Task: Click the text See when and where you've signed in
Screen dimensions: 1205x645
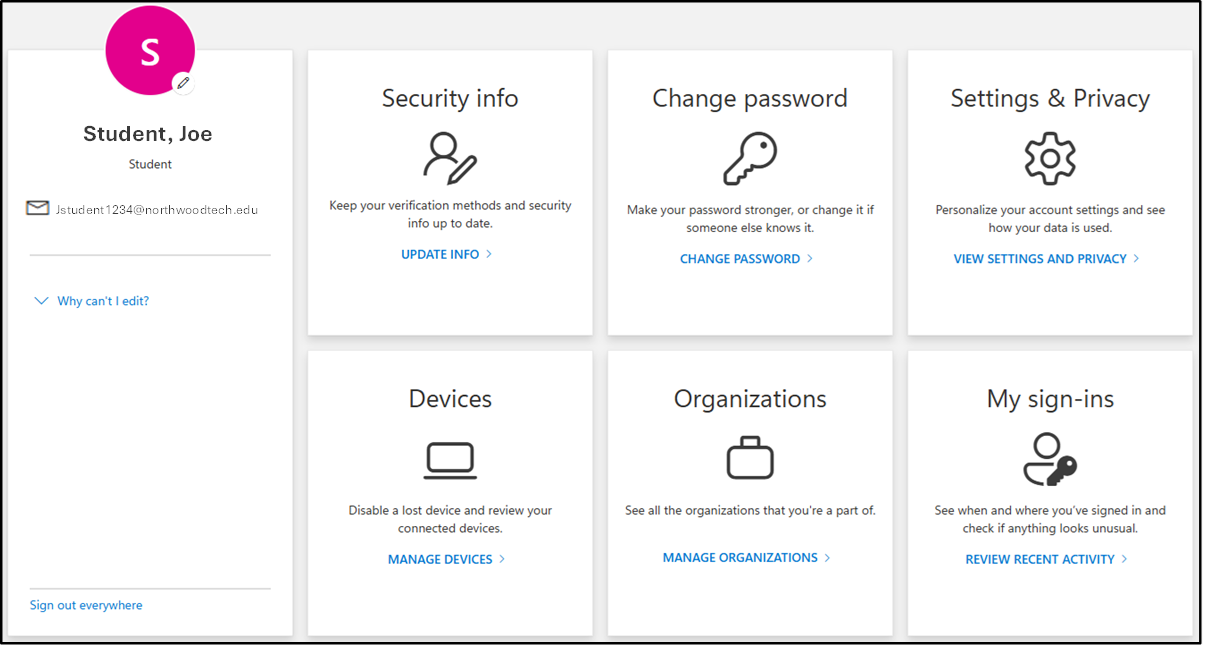Action: point(1050,519)
